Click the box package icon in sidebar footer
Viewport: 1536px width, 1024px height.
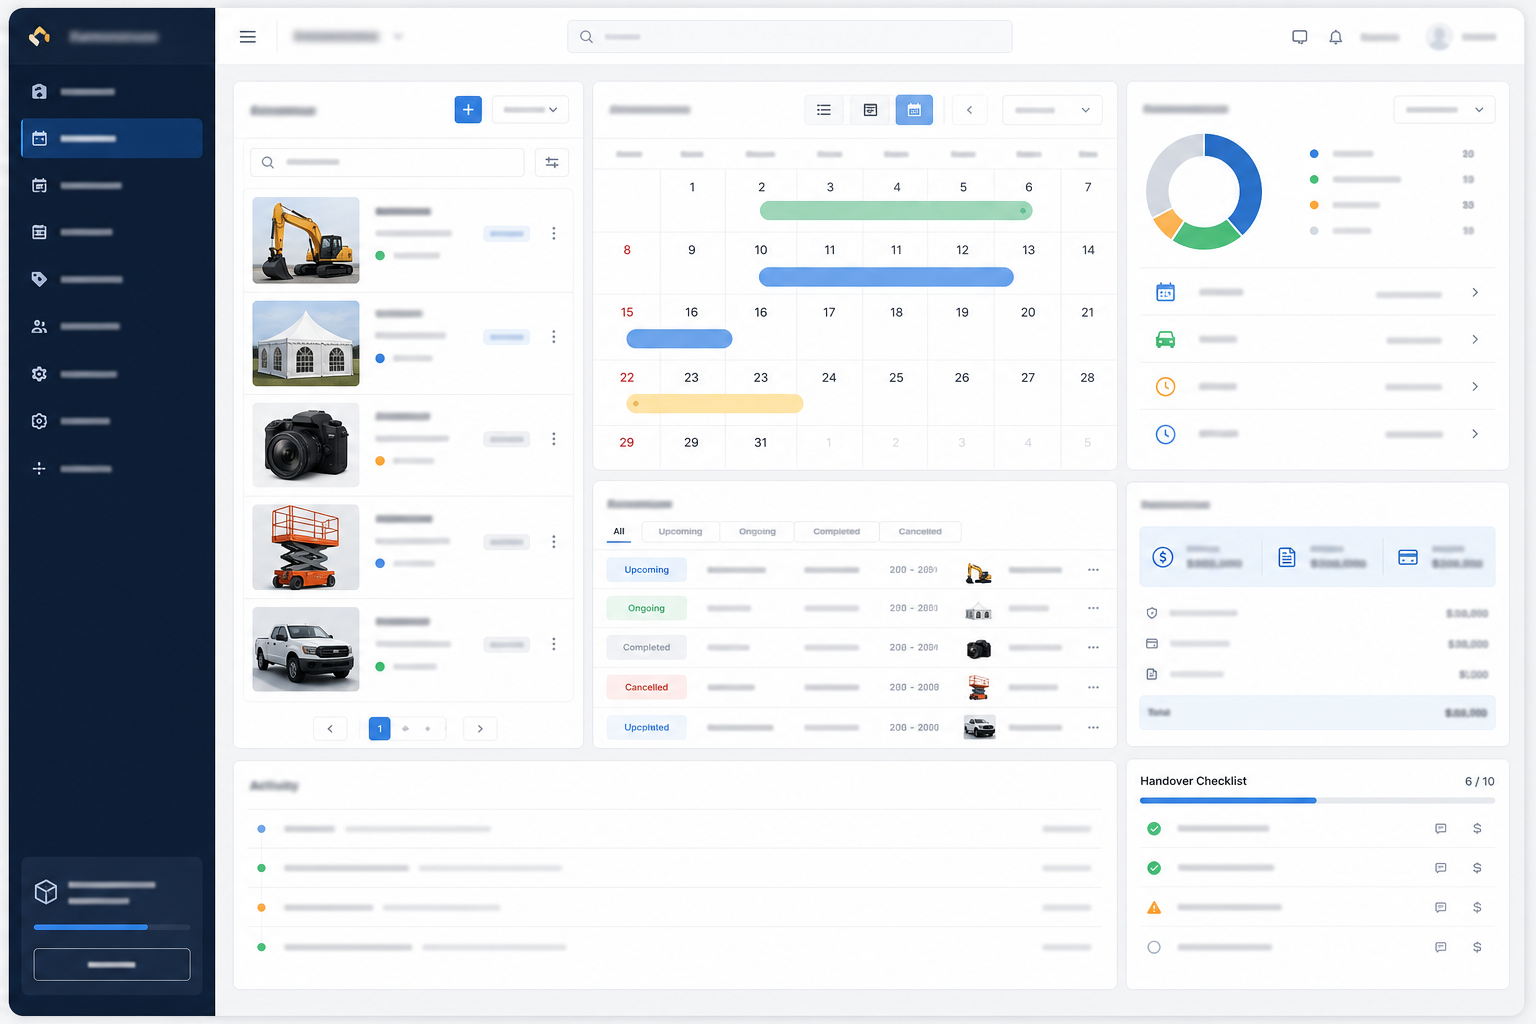point(46,891)
